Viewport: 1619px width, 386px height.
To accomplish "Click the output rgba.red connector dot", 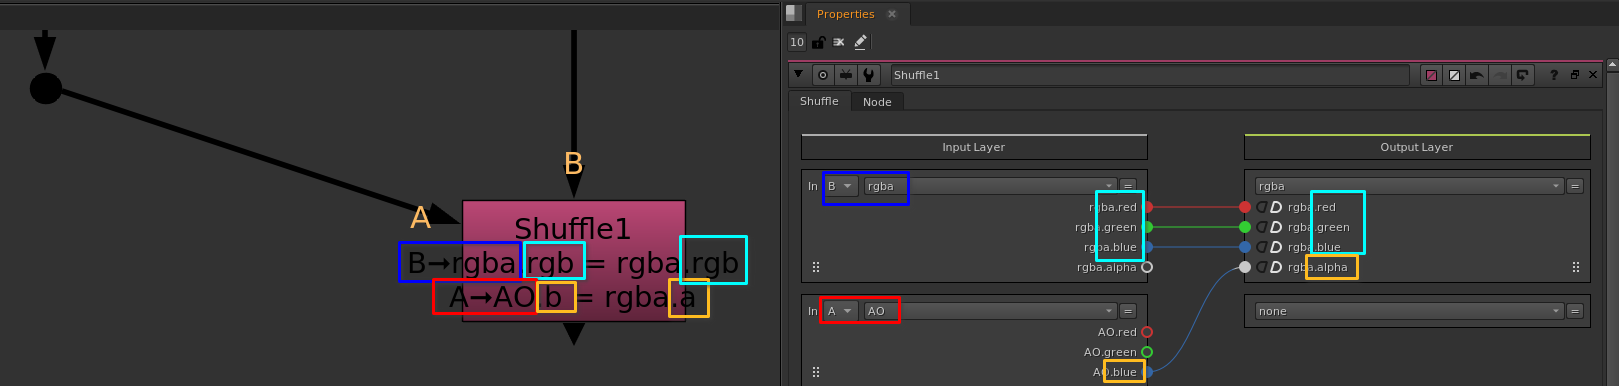I will click(1245, 207).
